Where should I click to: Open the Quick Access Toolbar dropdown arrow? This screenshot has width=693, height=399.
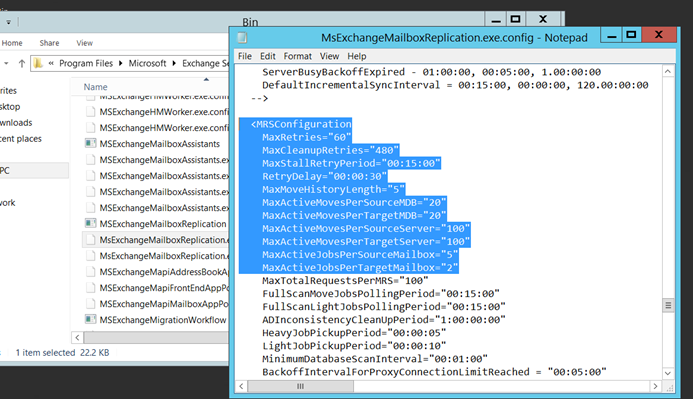[8, 22]
